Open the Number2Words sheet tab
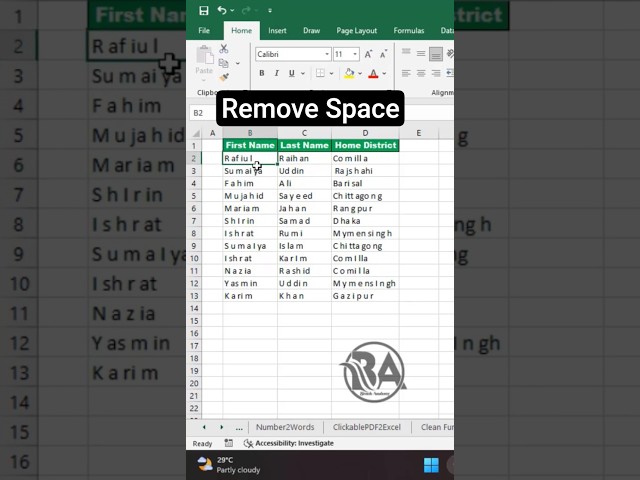This screenshot has width=640, height=480. (x=285, y=427)
